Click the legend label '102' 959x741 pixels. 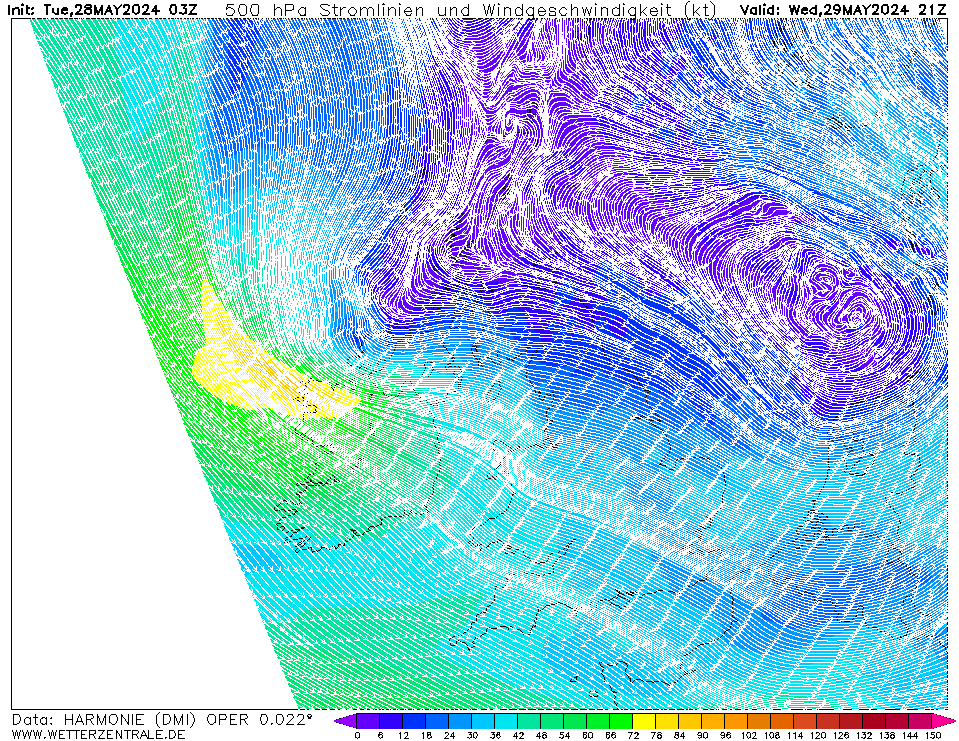pyautogui.click(x=749, y=735)
